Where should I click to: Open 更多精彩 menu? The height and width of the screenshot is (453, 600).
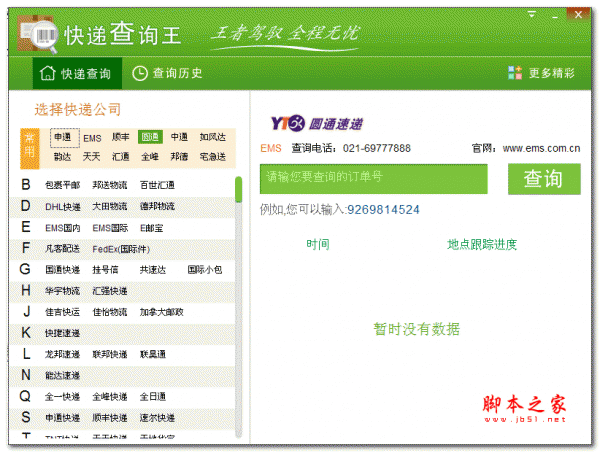541,73
